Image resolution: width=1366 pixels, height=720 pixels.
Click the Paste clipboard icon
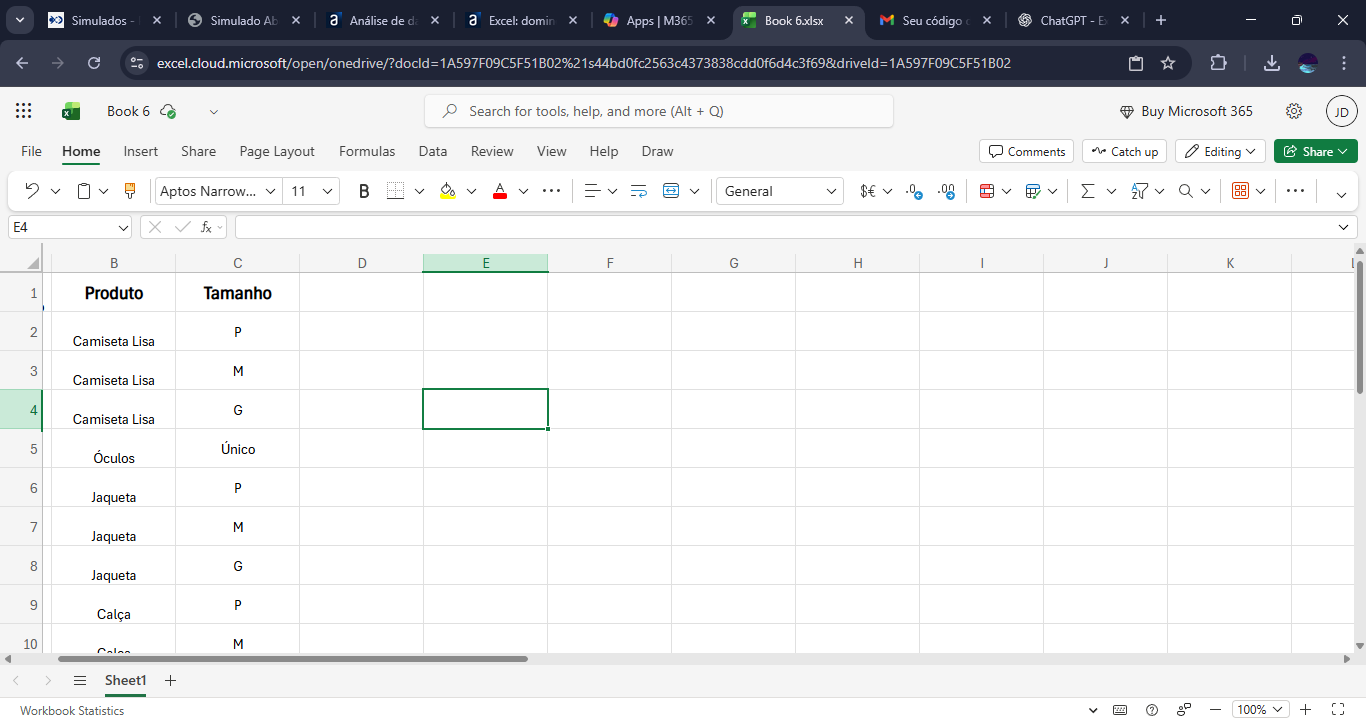pyautogui.click(x=85, y=191)
